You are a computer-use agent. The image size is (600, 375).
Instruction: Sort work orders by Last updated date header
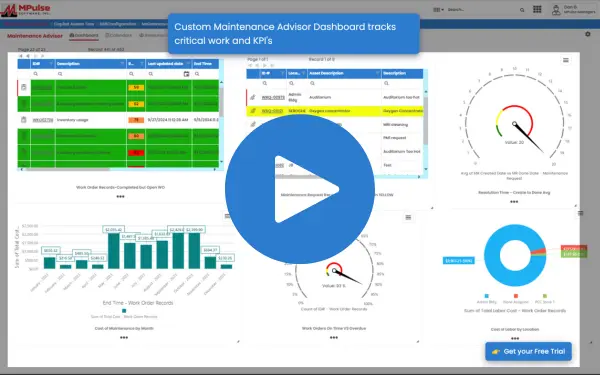click(x=165, y=64)
